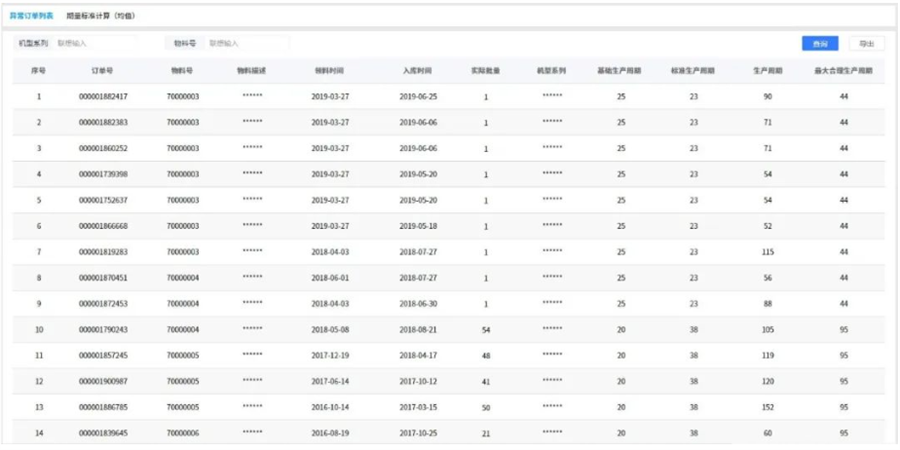This screenshot has width=900, height=450.
Task: Click order number 000001739398 row
Action: pos(102,174)
